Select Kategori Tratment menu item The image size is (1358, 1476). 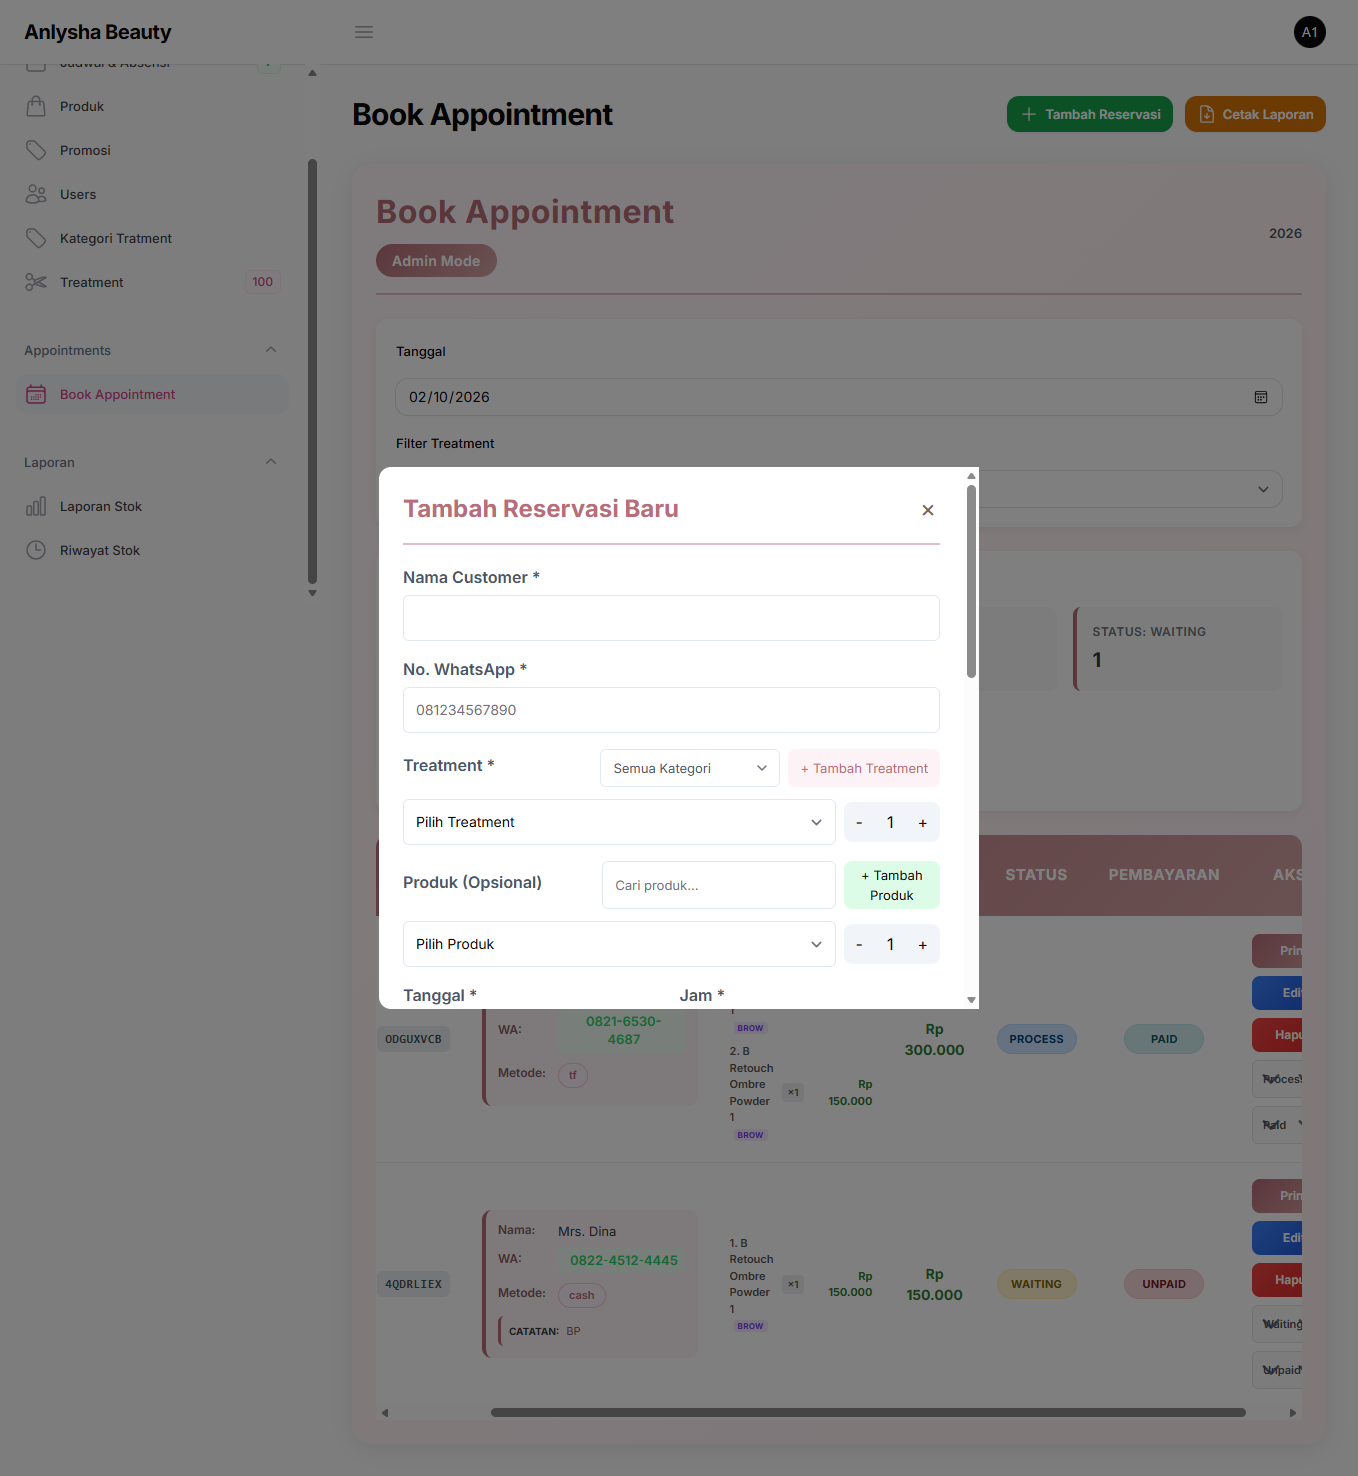click(115, 238)
